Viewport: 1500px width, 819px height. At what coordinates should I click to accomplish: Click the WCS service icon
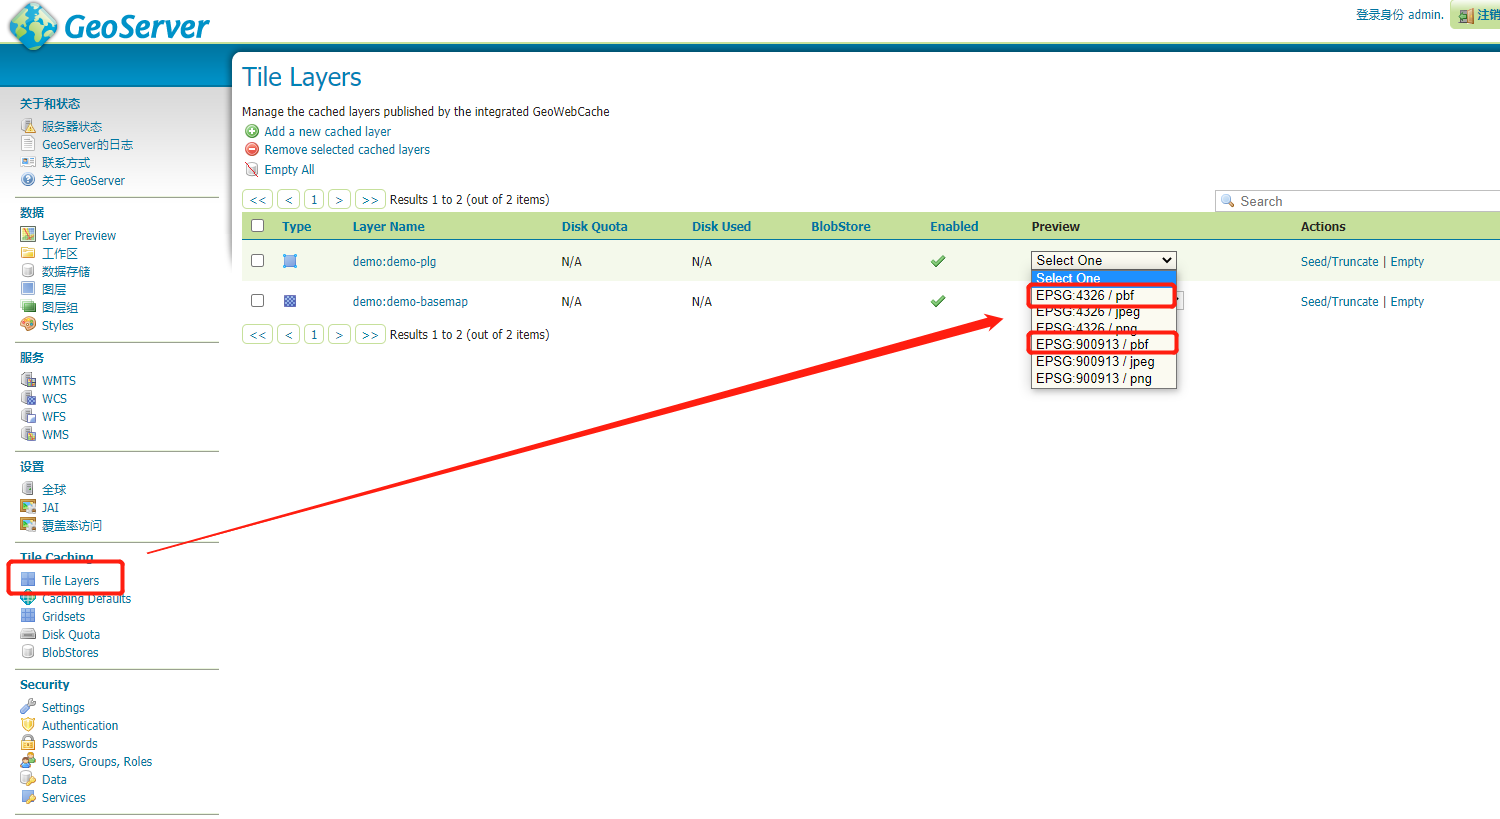(28, 398)
